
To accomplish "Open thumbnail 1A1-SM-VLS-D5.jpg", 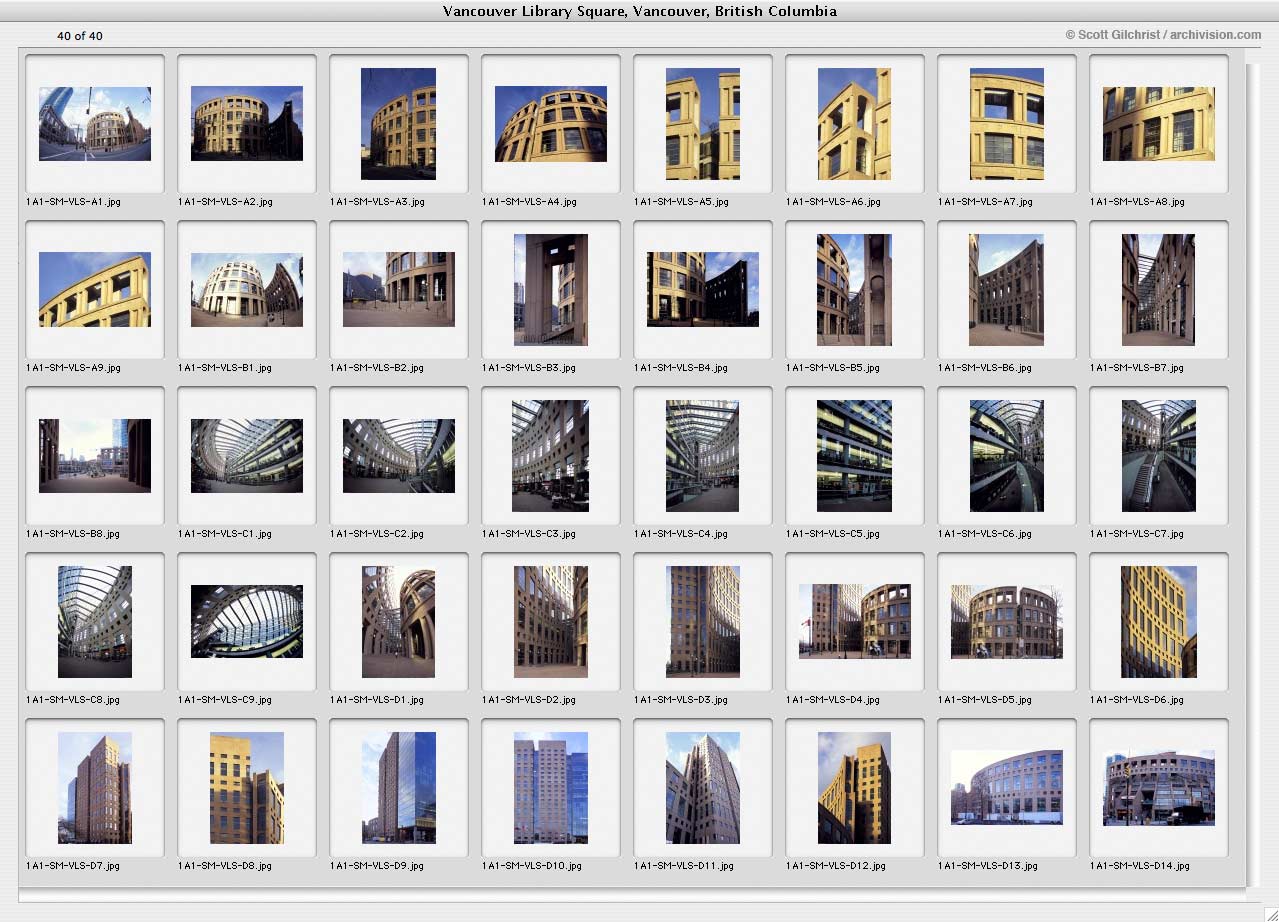I will (1007, 622).
